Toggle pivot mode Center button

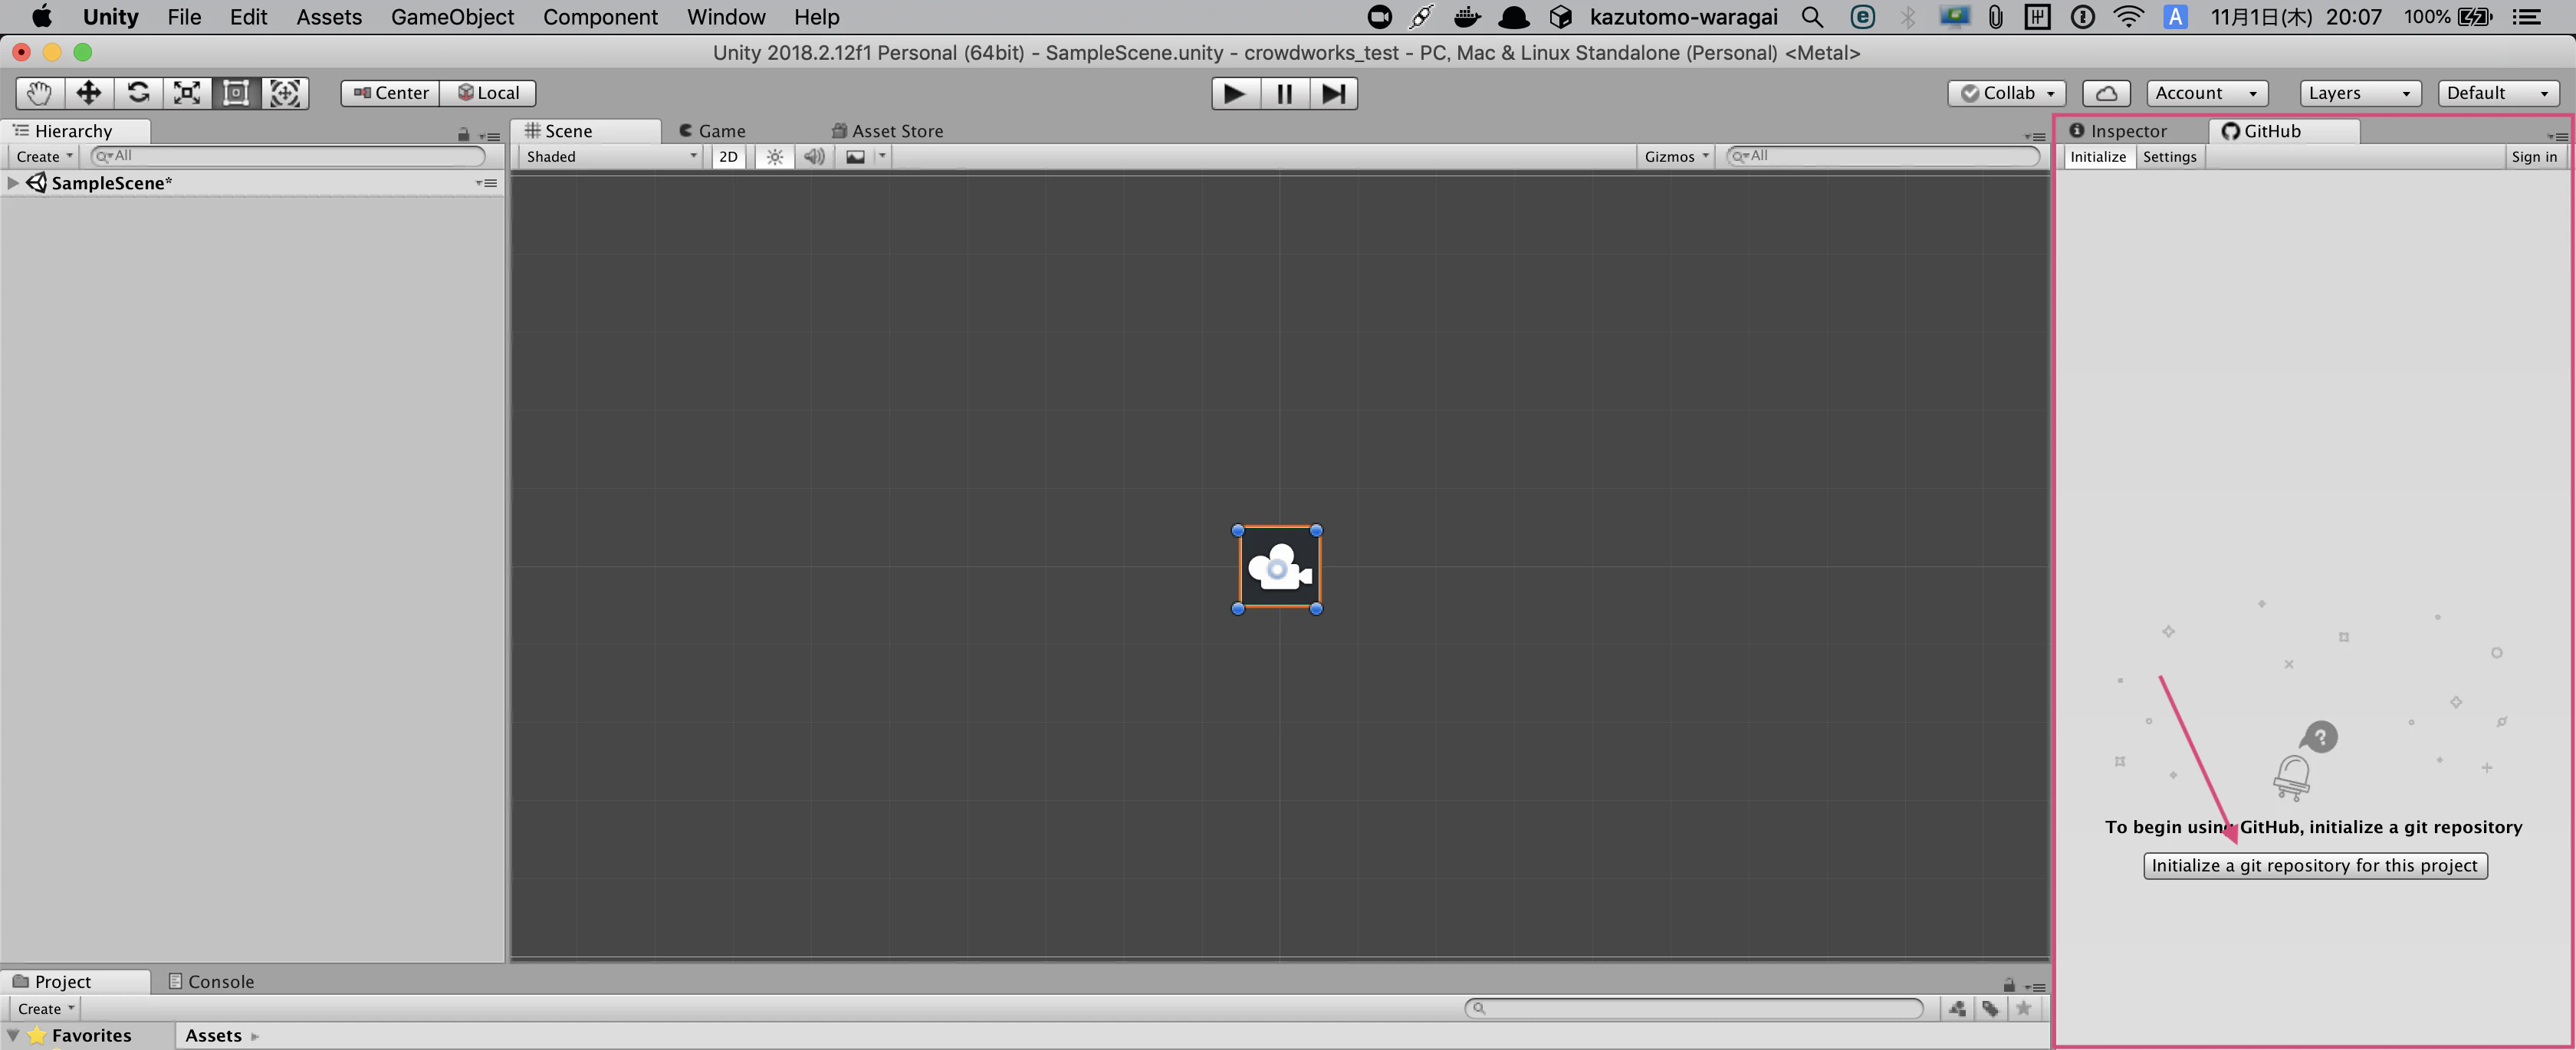point(391,93)
